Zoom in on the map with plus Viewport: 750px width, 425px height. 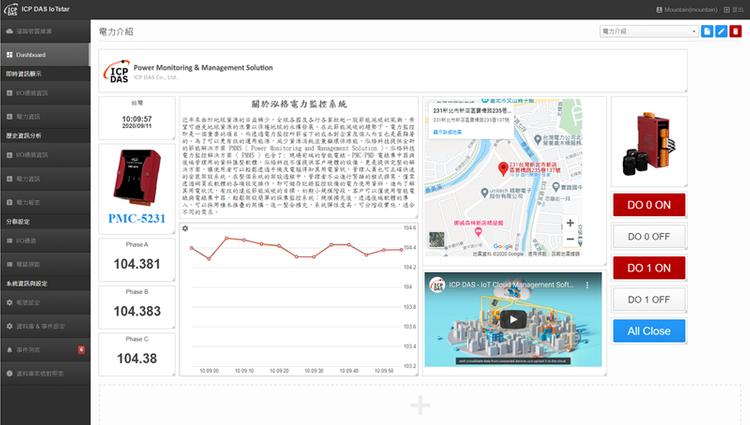tap(570, 223)
